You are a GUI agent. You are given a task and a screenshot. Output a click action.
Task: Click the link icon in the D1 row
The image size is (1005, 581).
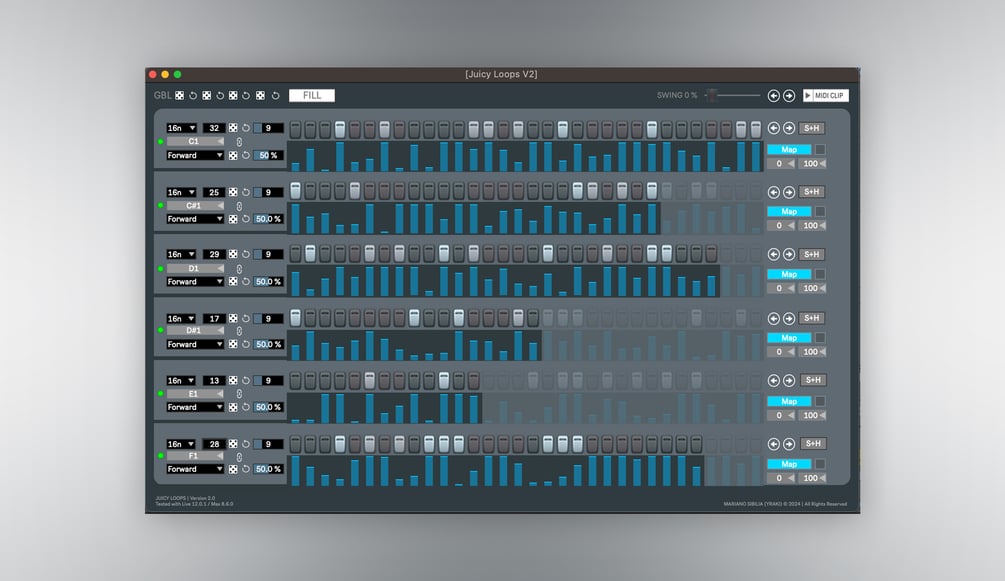coord(239,269)
